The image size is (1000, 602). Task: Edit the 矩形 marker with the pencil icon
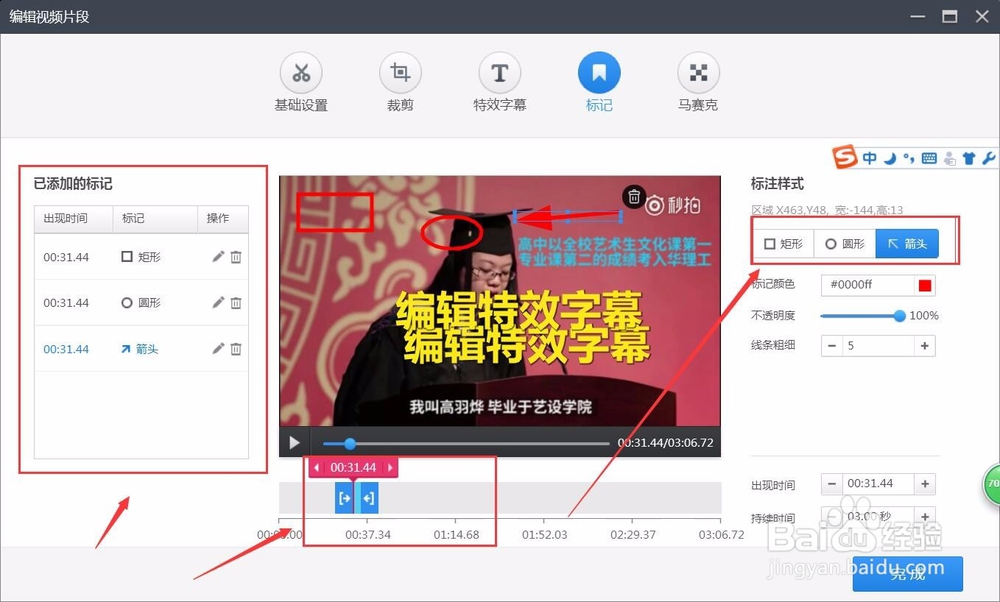218,256
